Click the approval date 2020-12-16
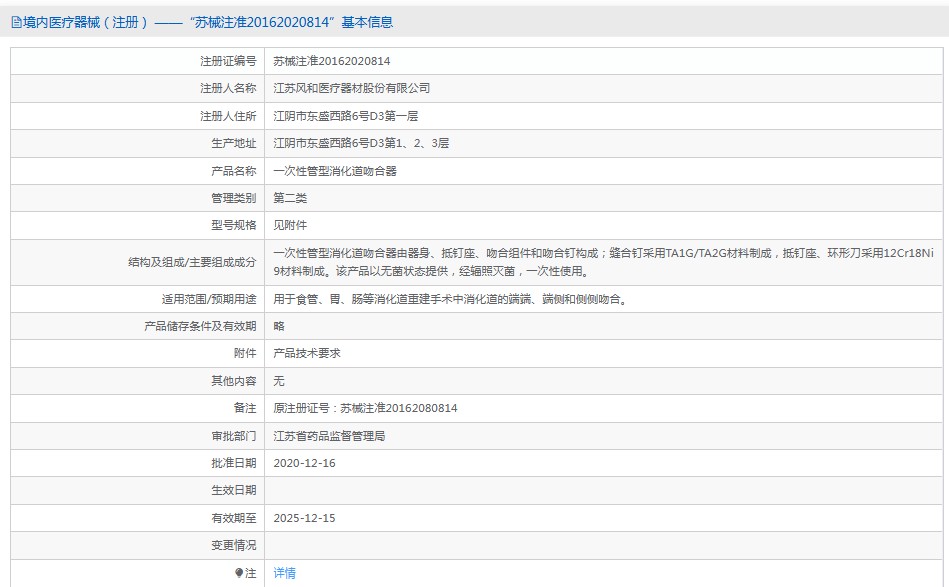This screenshot has height=587, width=949. point(304,463)
